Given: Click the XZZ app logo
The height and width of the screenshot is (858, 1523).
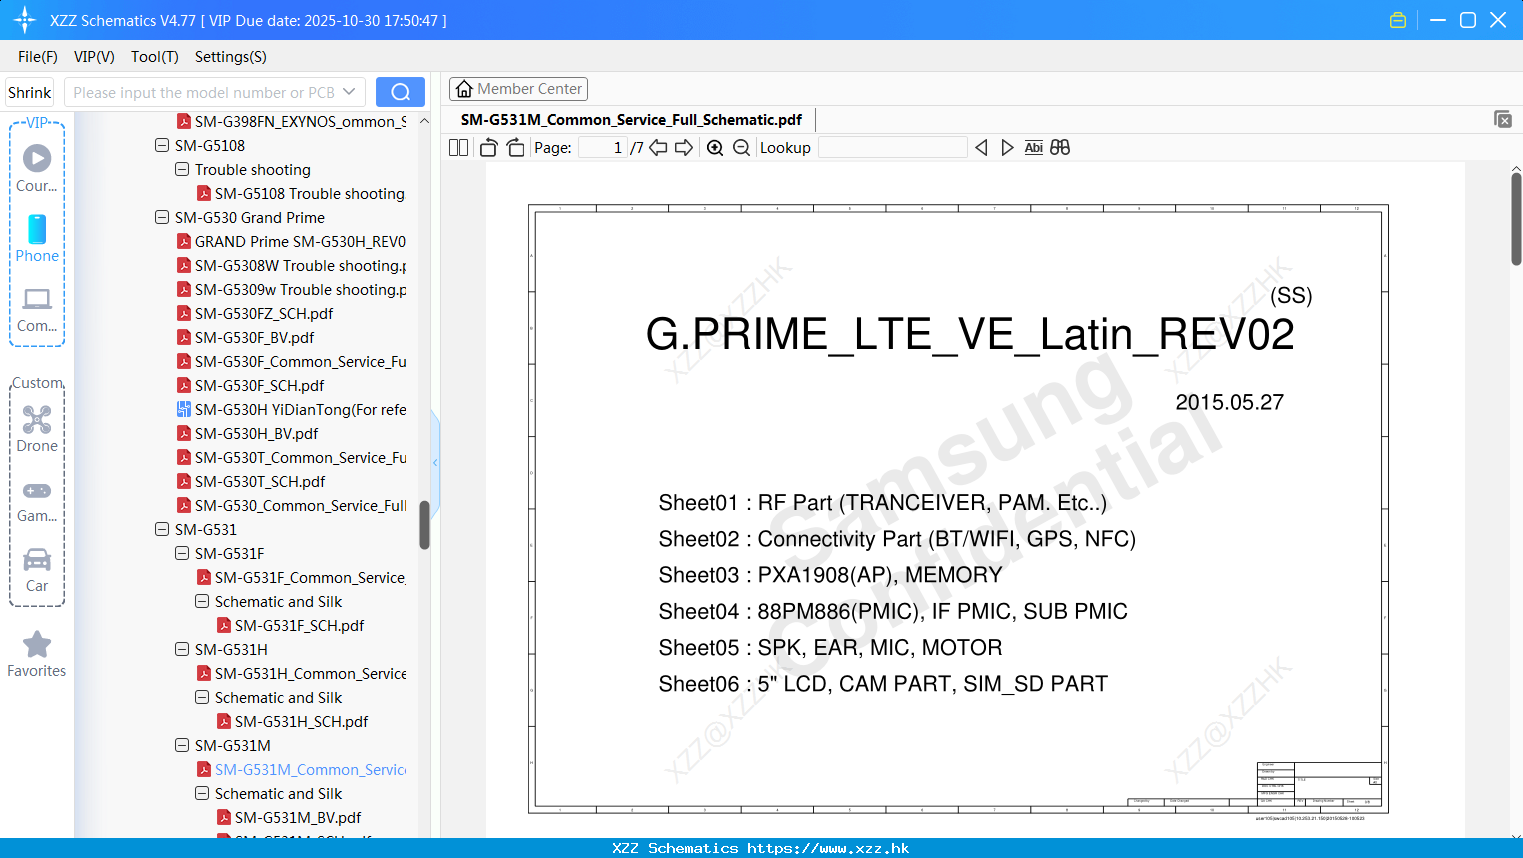Looking at the screenshot, I should point(25,20).
